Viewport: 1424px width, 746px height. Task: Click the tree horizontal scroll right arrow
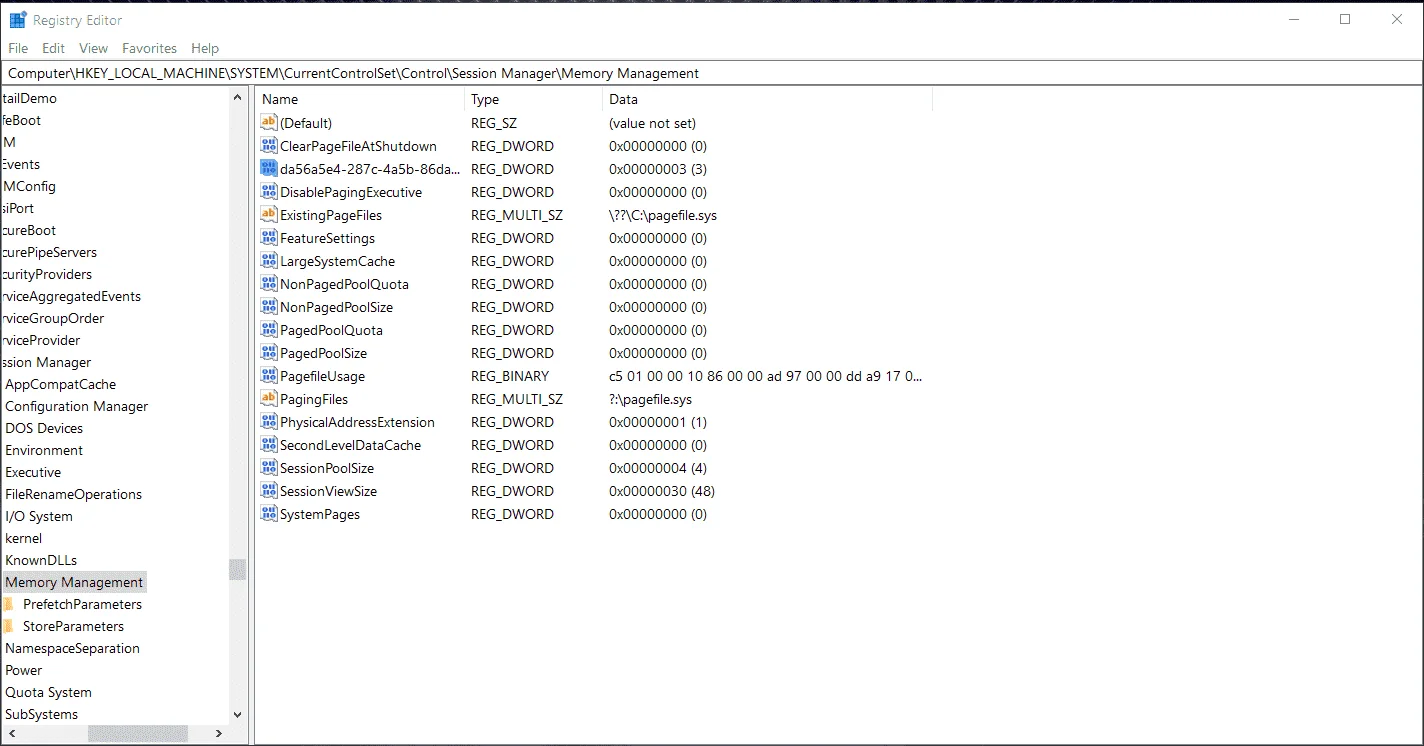tap(219, 734)
